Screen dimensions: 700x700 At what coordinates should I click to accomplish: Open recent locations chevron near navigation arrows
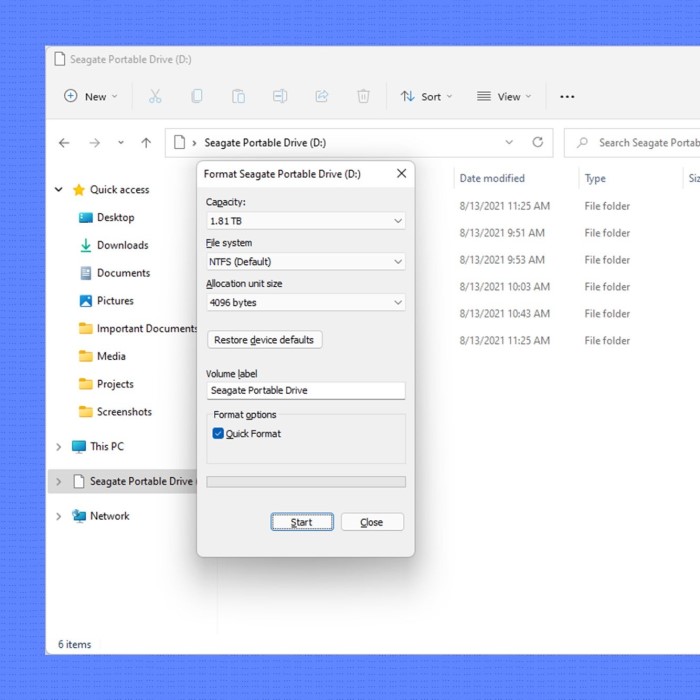pos(121,143)
